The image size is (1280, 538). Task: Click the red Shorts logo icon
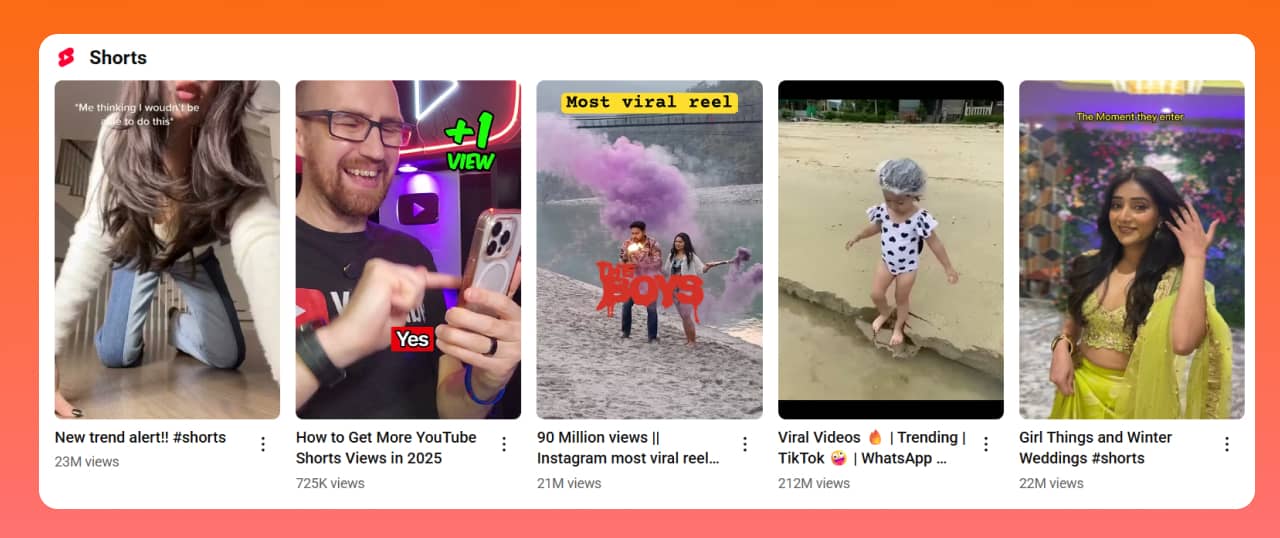coord(66,57)
